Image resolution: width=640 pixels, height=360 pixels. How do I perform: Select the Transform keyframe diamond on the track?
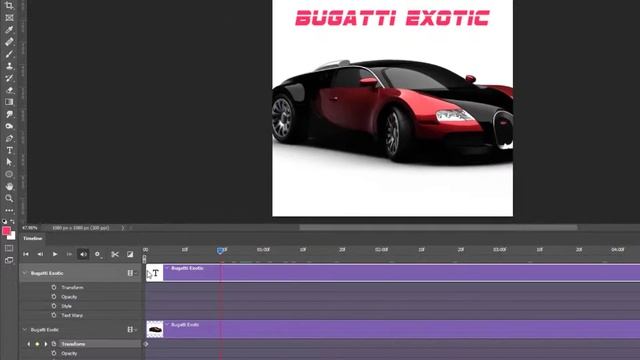pyautogui.click(x=146, y=344)
